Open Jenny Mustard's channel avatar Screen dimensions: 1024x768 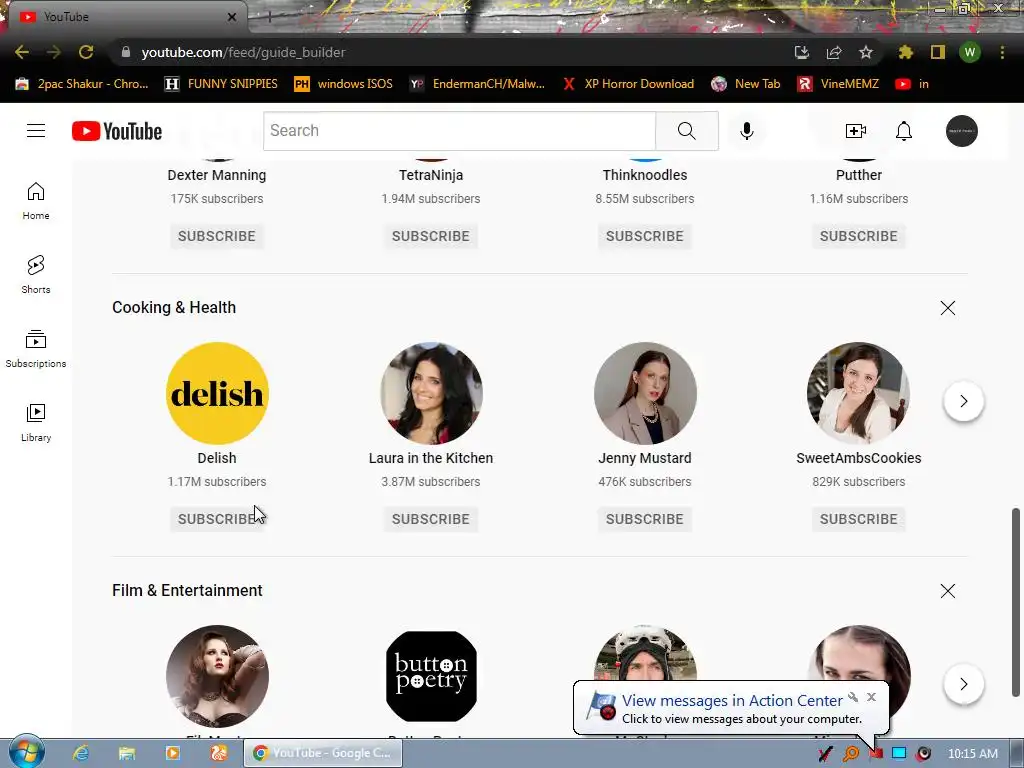click(645, 393)
